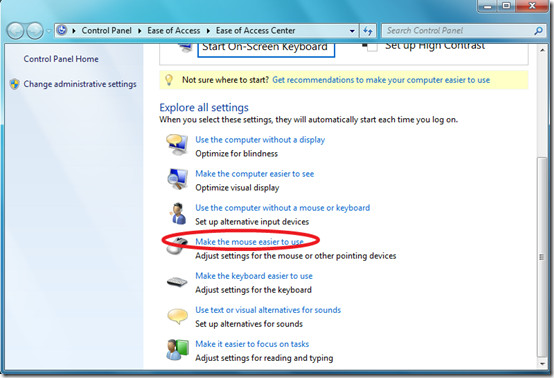Click 'Adjust settings for reading and typing' text
The image size is (554, 378).
264,358
